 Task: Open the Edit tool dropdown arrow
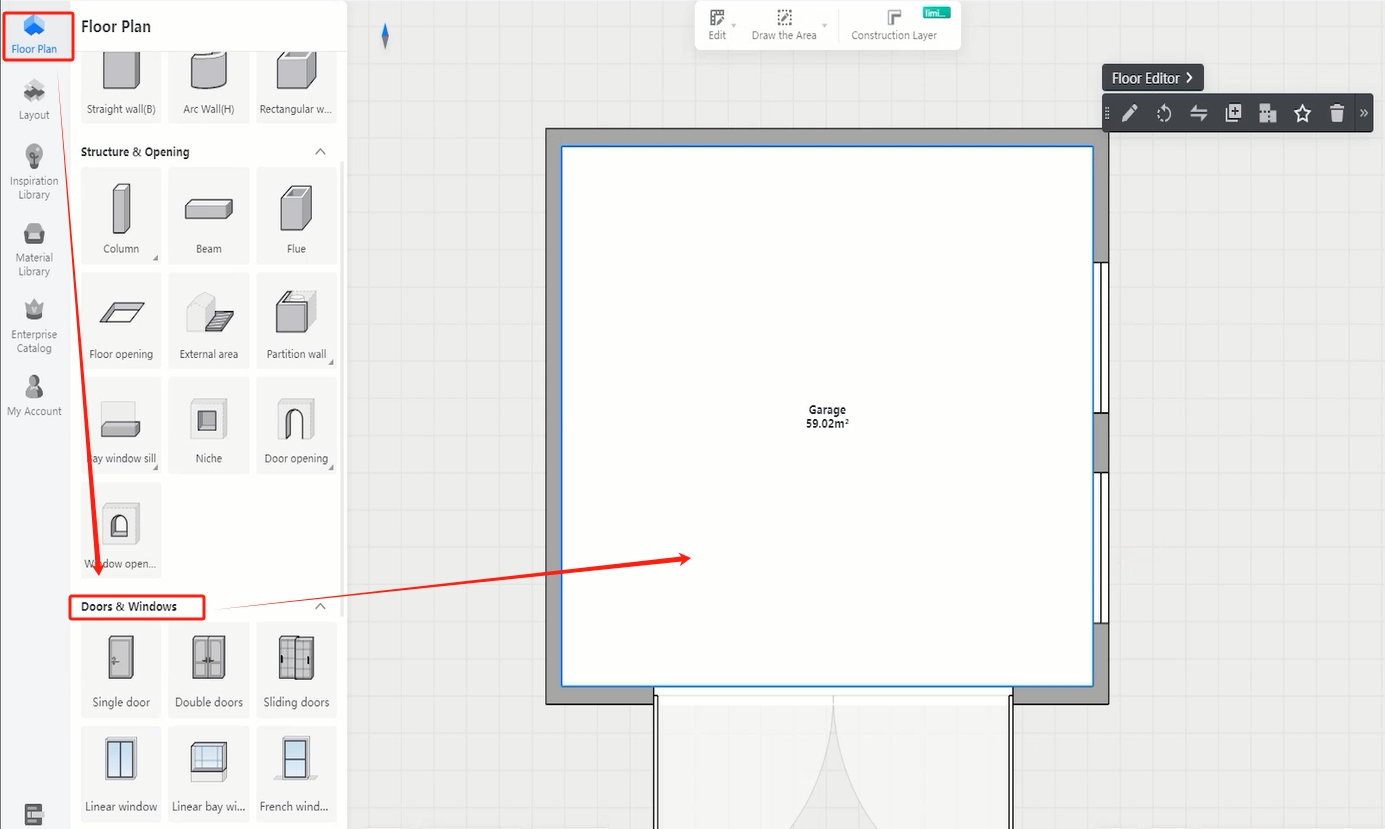pyautogui.click(x=734, y=25)
